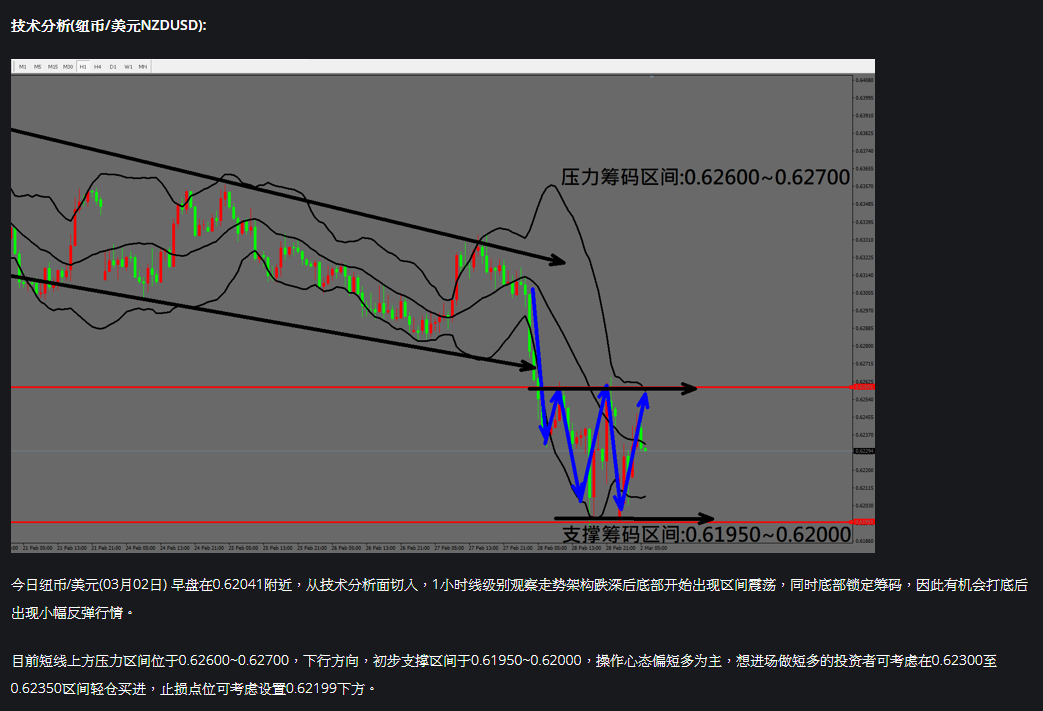Click the 支撑筹码区间:0.61950~0.62000 chart label
This screenshot has width=1043, height=711.
(x=706, y=534)
